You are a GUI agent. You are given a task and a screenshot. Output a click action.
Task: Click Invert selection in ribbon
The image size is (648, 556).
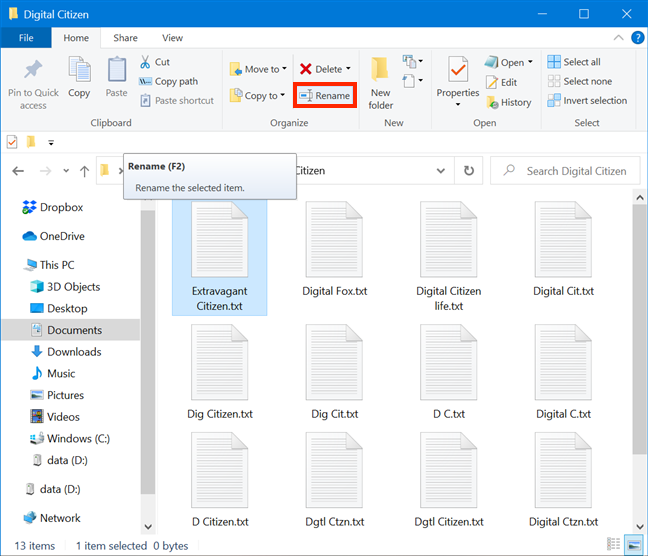[x=587, y=100]
